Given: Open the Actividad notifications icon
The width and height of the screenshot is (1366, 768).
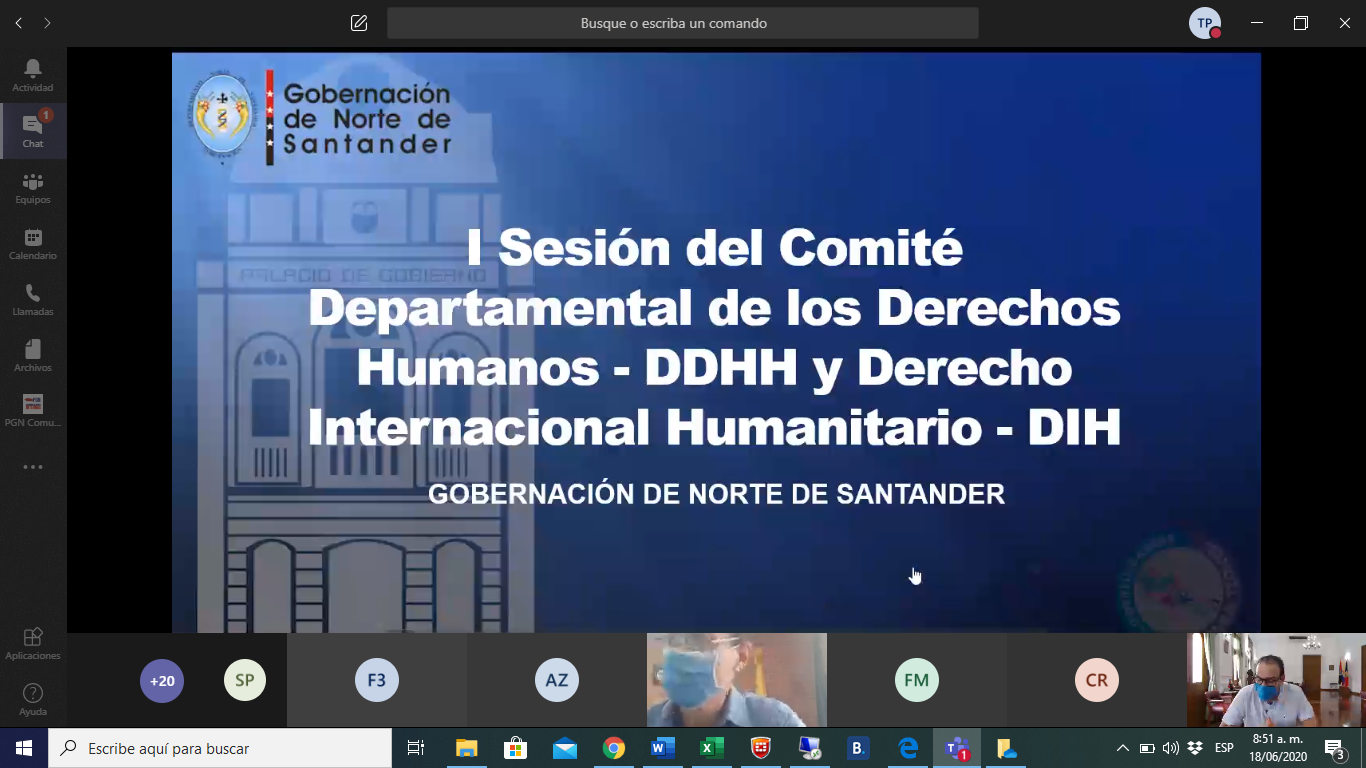Looking at the screenshot, I should 33,75.
